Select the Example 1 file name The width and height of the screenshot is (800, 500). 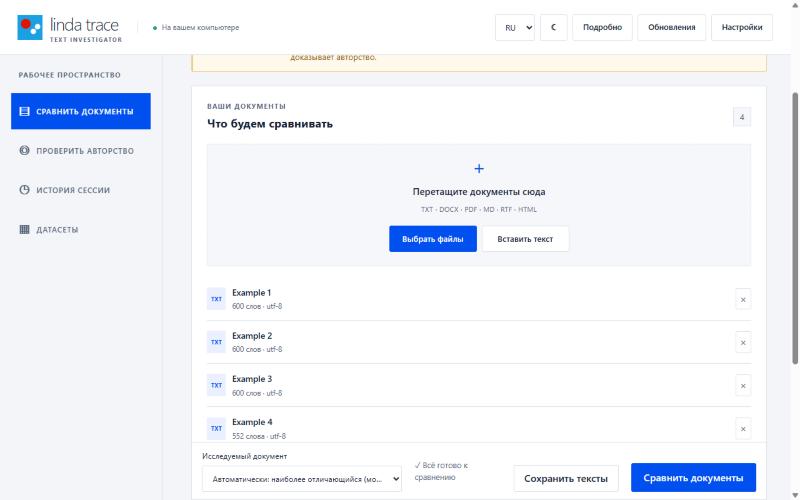pyautogui.click(x=252, y=293)
